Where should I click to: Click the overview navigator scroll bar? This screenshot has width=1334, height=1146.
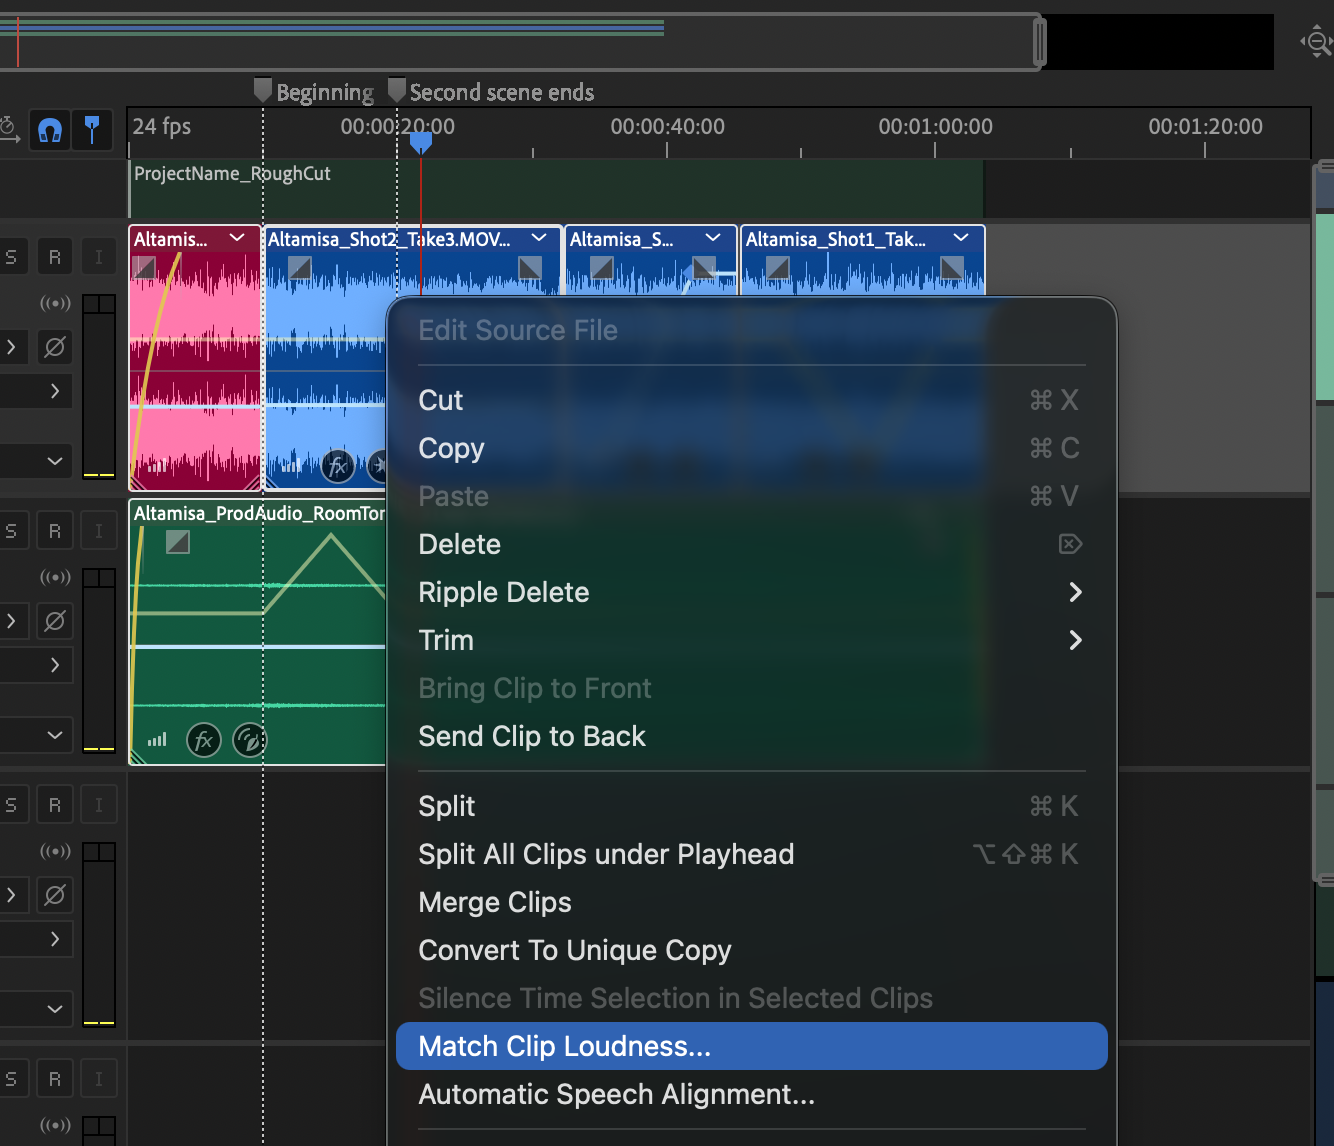520,42
